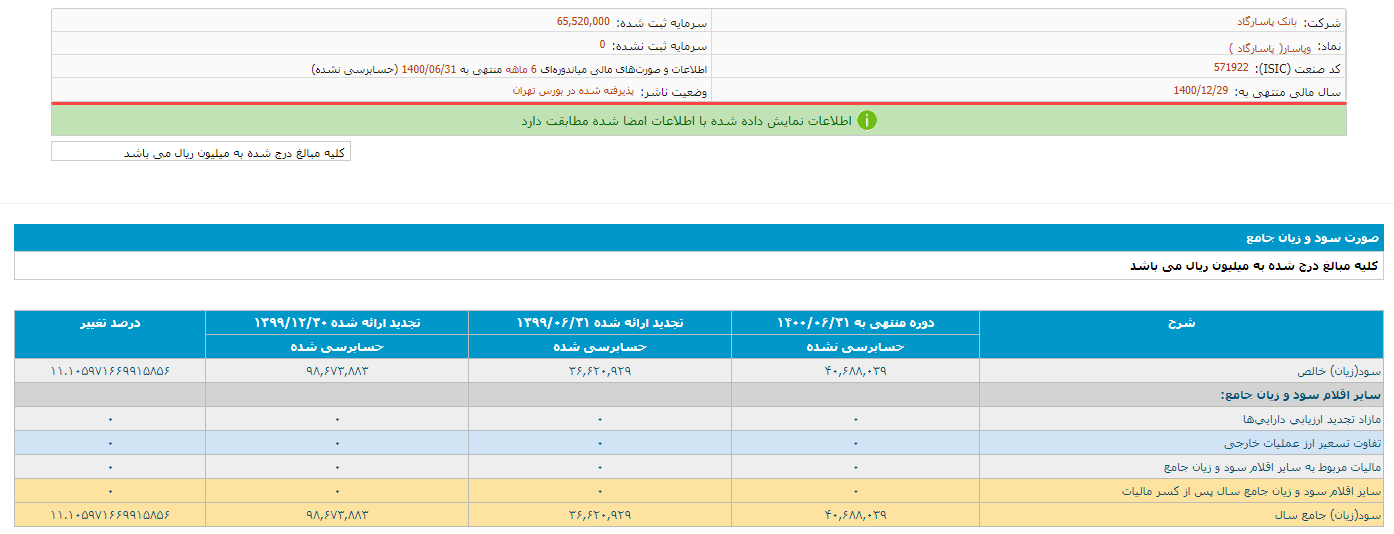This screenshot has height=534, width=1394.
Task: Click the درصد تغییر column header
Action: click(x=110, y=323)
